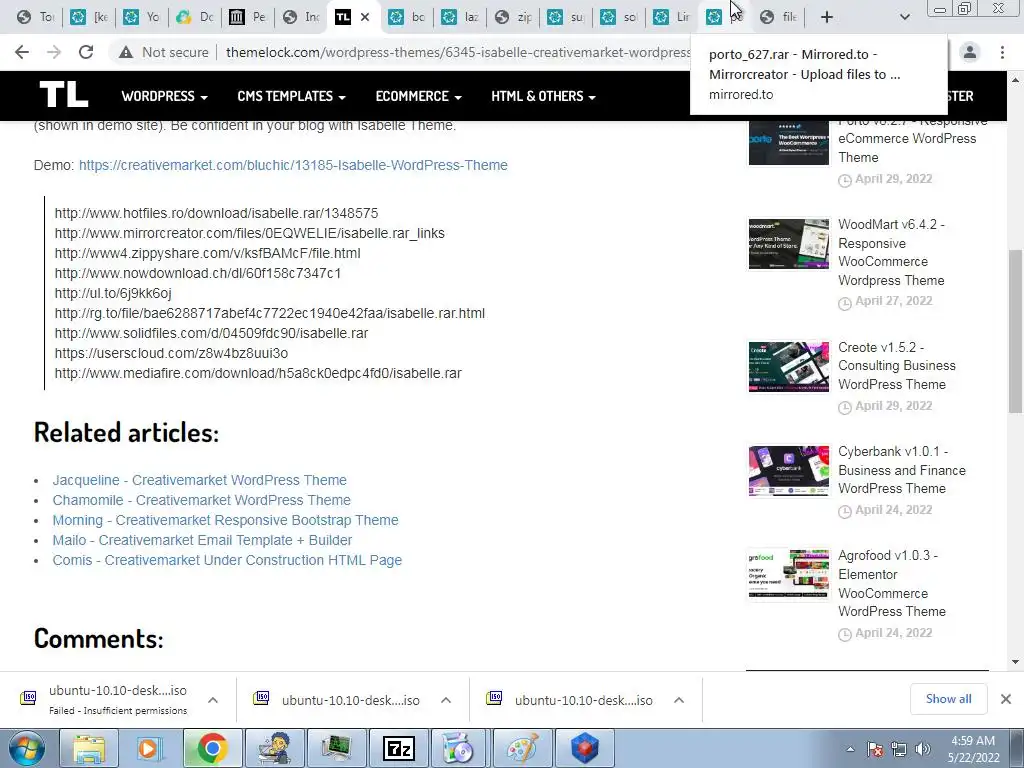This screenshot has width=1024, height=768.
Task: Click the nowdownload.ch link text
Action: click(x=198, y=273)
